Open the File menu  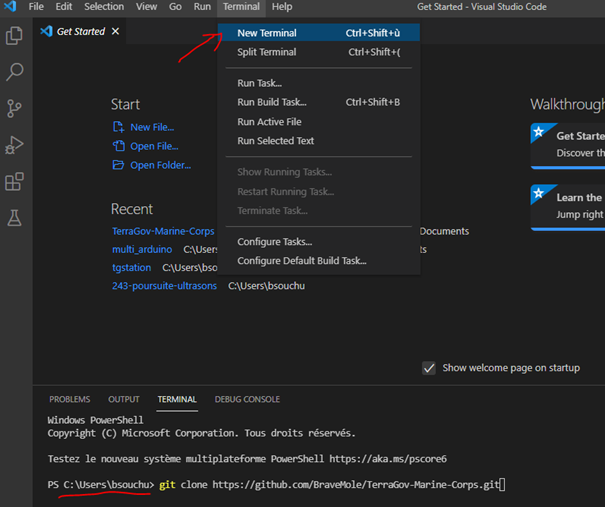point(36,7)
